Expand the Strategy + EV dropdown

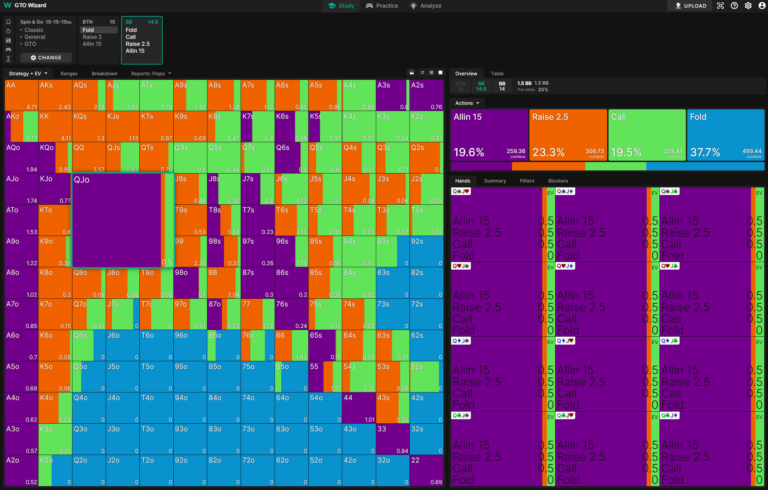(30, 73)
